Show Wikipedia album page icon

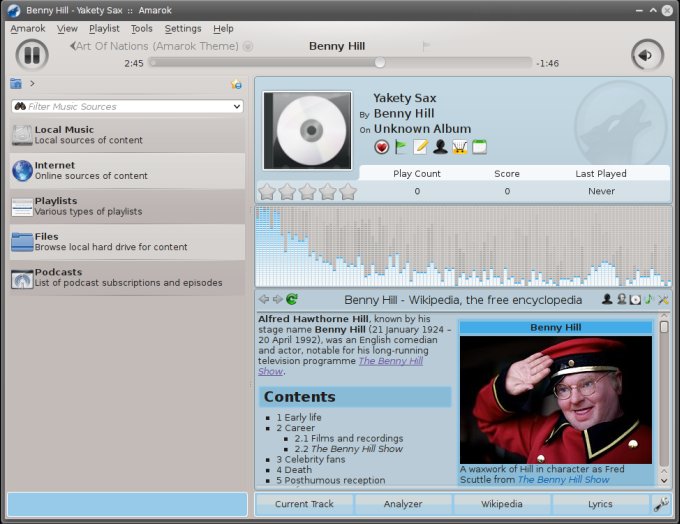coord(635,299)
